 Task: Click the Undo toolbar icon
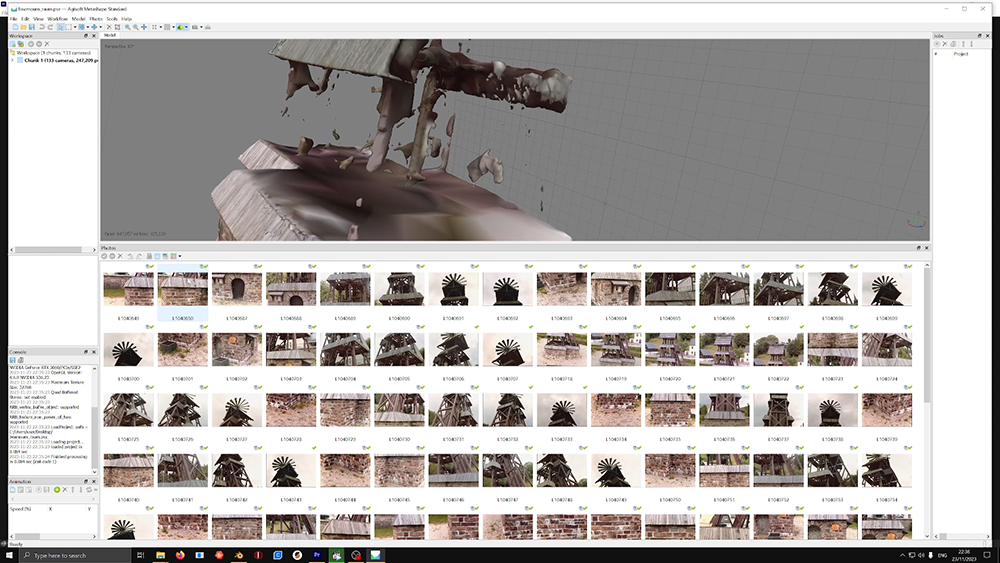tap(41, 27)
